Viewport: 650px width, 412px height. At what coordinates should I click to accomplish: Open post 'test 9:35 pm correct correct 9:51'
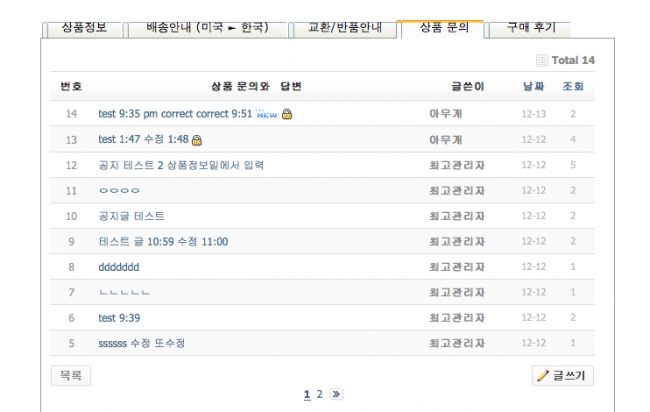pyautogui.click(x=175, y=114)
